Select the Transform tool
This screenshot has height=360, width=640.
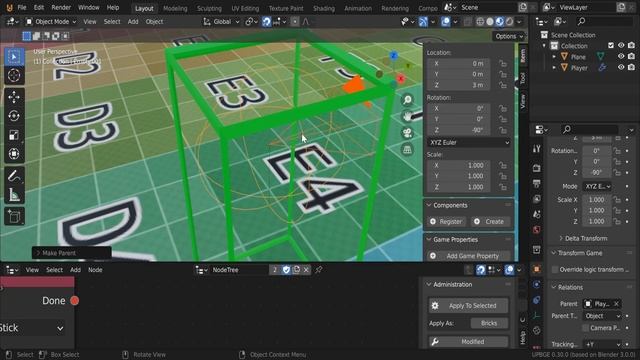click(x=14, y=154)
